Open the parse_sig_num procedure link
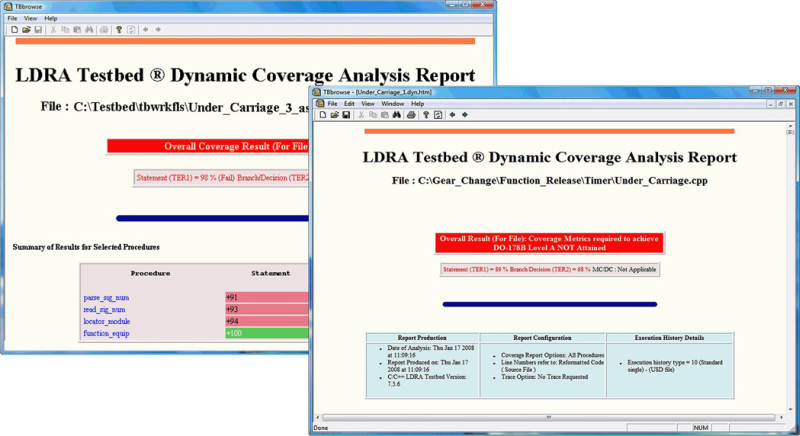The height and width of the screenshot is (436, 800). [106, 297]
